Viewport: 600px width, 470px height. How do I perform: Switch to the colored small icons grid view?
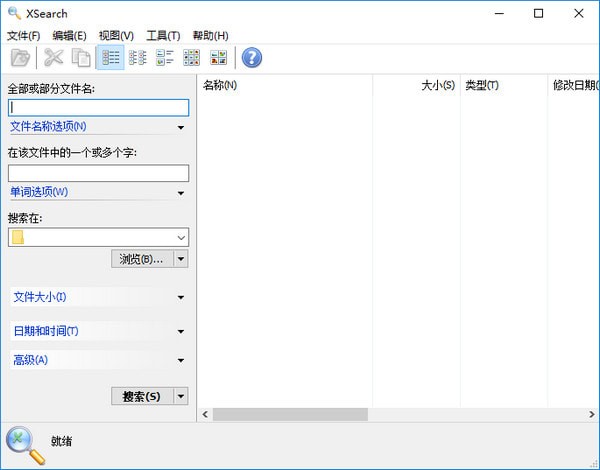click(192, 58)
